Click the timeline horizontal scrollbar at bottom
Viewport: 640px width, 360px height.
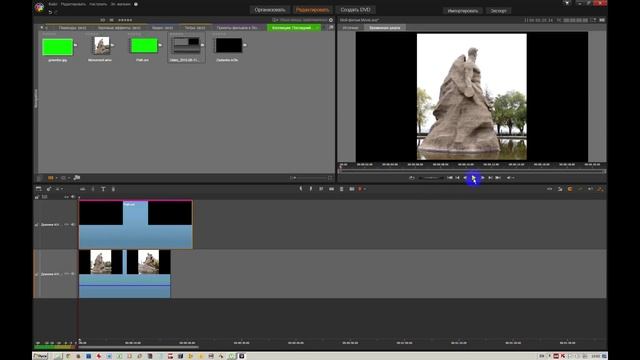139,347
